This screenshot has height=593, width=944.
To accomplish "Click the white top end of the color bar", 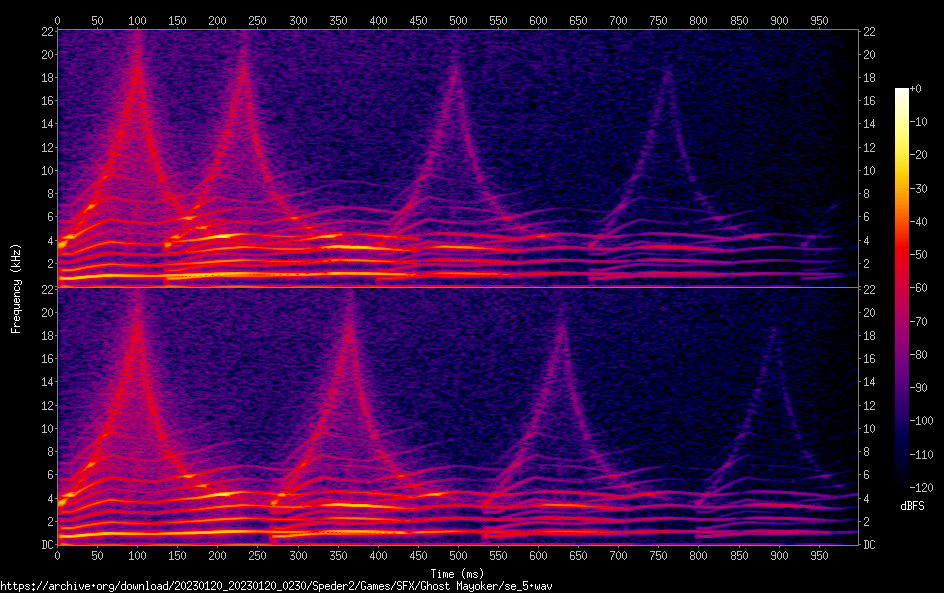I will [902, 91].
